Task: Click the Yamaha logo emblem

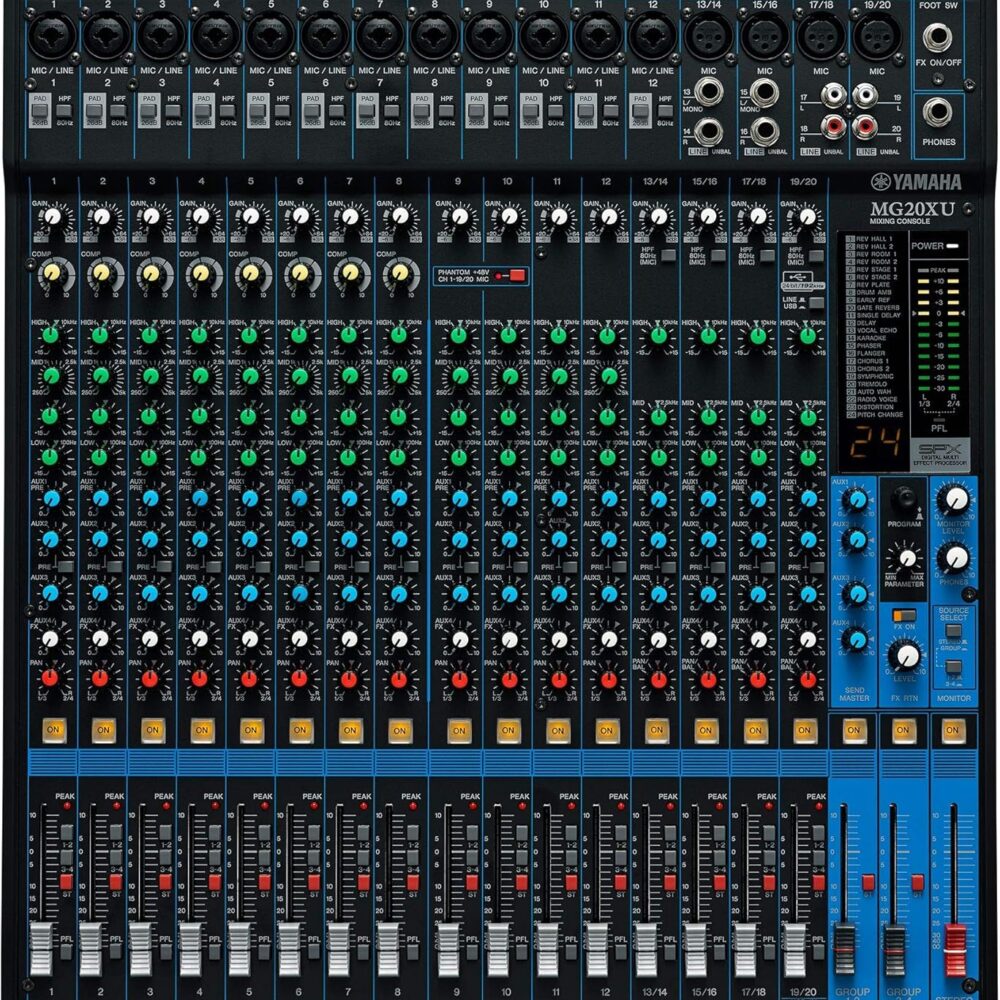Action: coord(880,182)
